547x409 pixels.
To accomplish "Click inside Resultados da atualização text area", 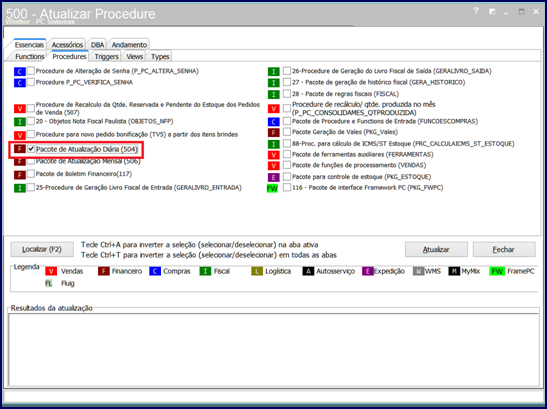I will (274, 349).
